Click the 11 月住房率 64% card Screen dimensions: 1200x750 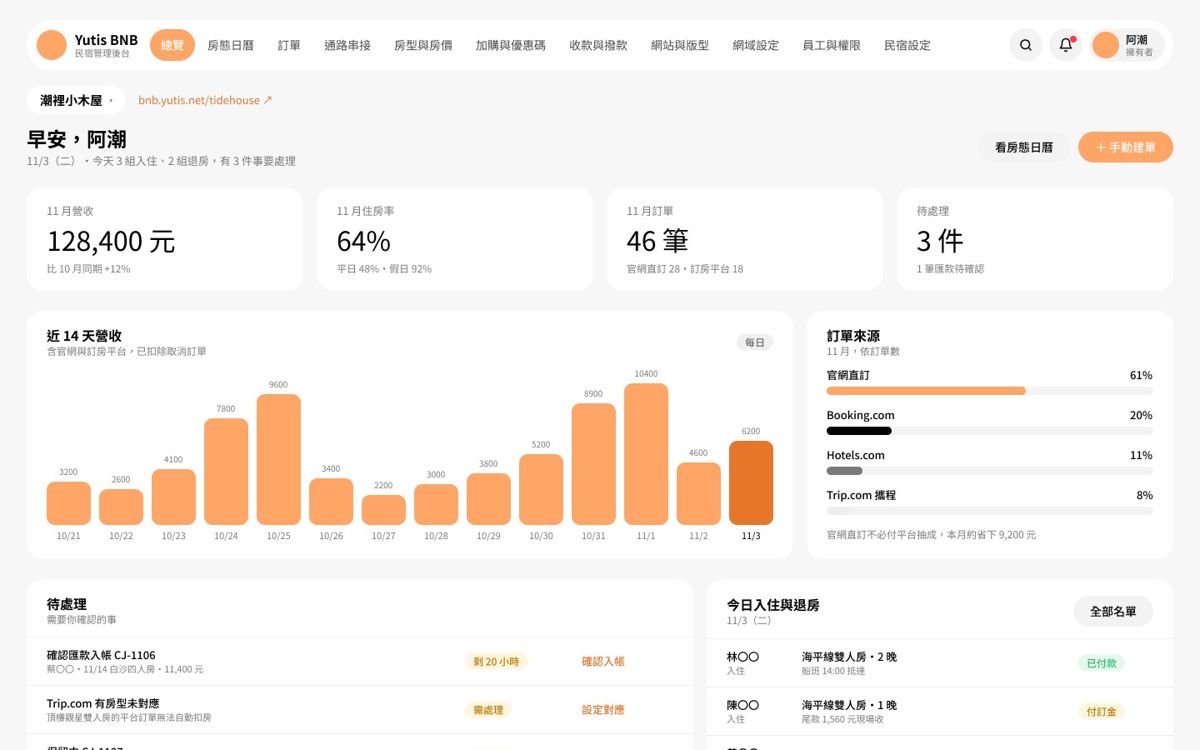point(455,239)
